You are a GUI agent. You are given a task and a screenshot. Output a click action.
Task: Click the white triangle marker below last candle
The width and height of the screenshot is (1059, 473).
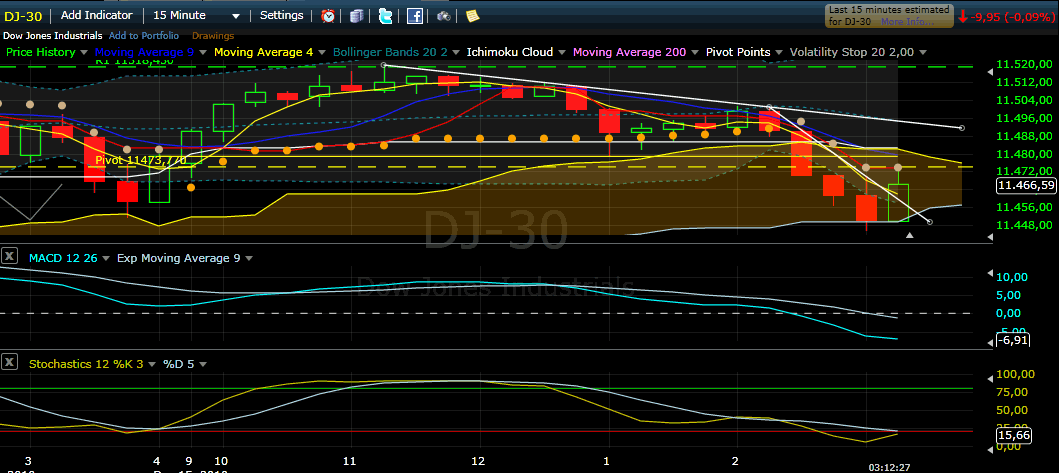click(910, 235)
